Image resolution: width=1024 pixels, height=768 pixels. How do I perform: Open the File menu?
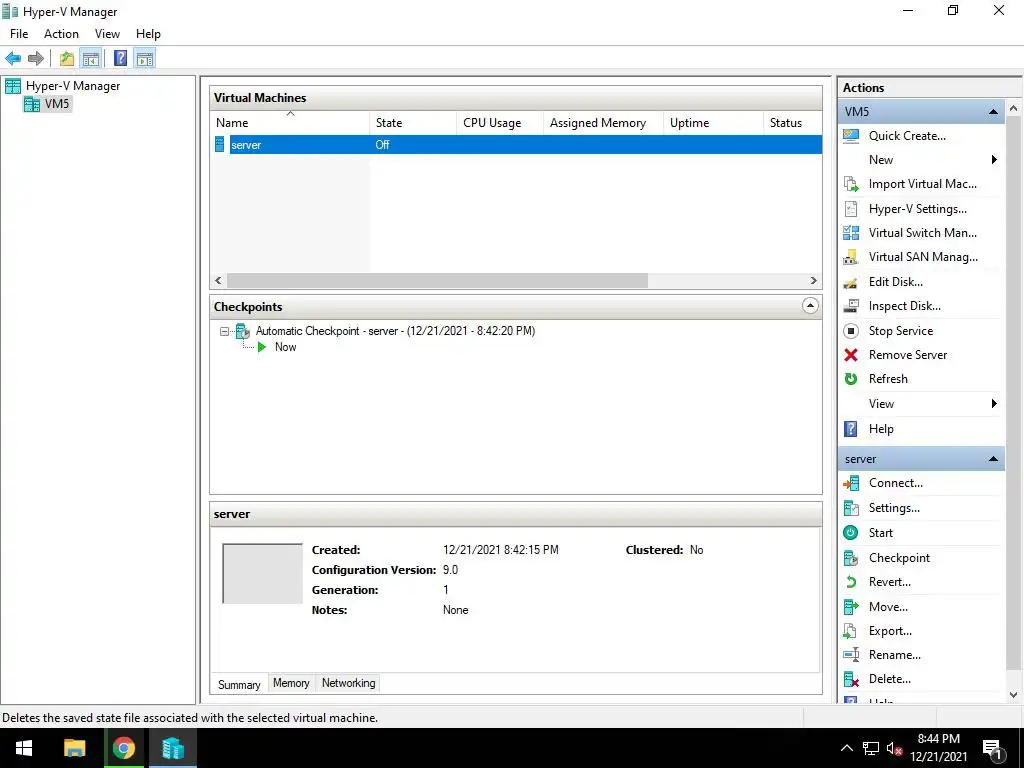[19, 34]
